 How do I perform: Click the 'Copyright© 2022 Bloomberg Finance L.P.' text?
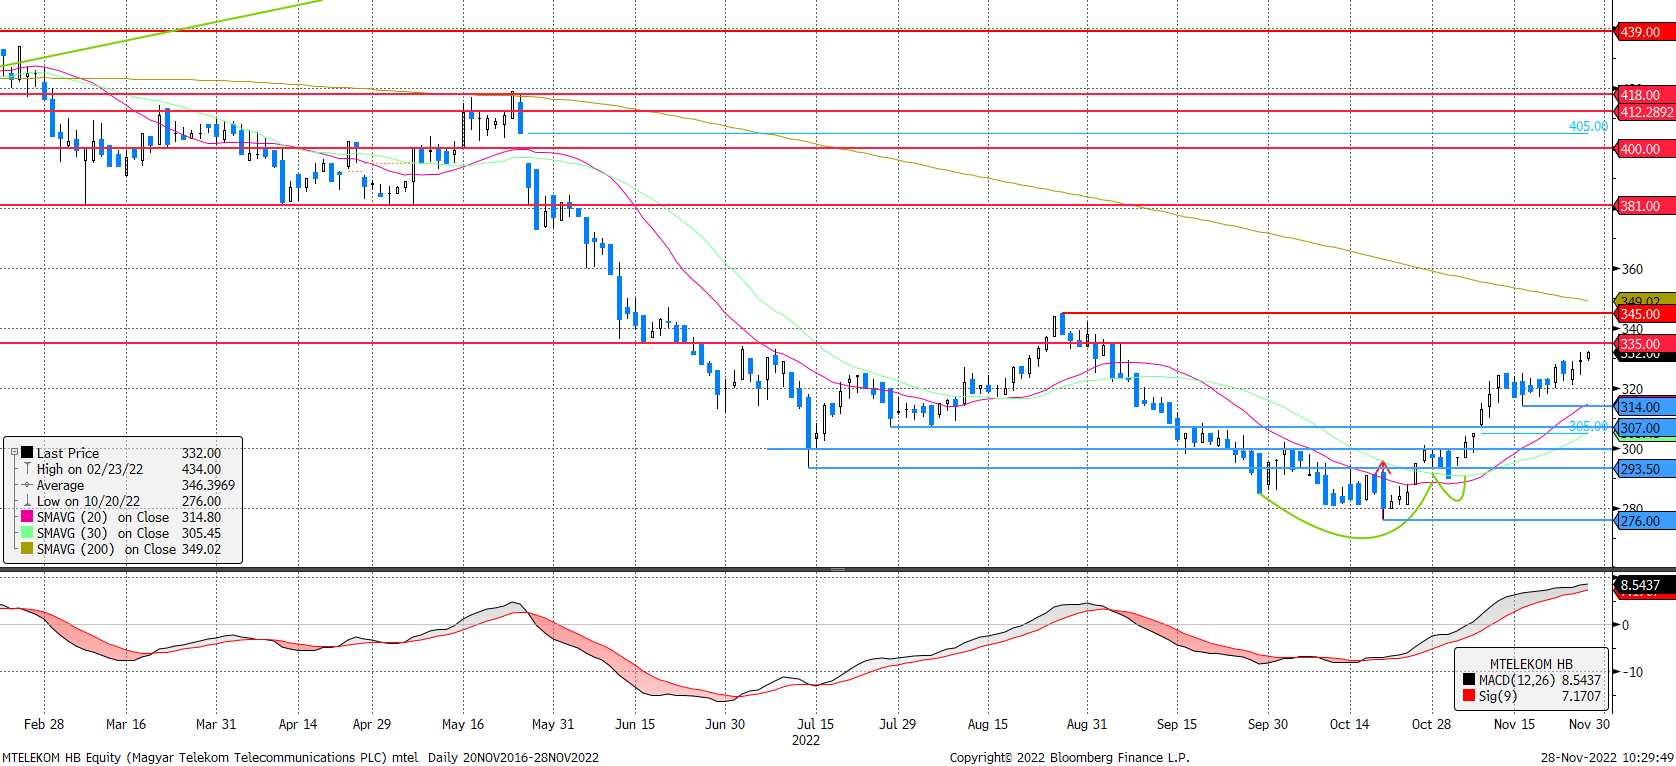pyautogui.click(x=1070, y=758)
